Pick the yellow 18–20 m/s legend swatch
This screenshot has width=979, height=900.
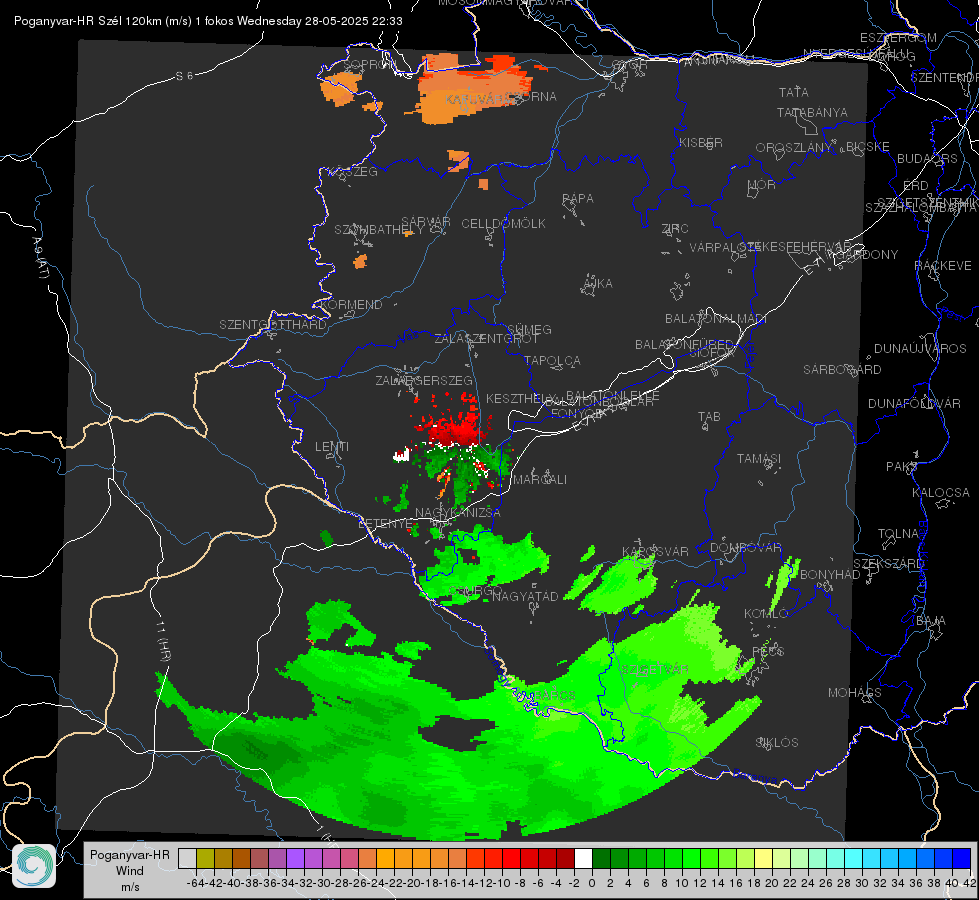(x=763, y=858)
